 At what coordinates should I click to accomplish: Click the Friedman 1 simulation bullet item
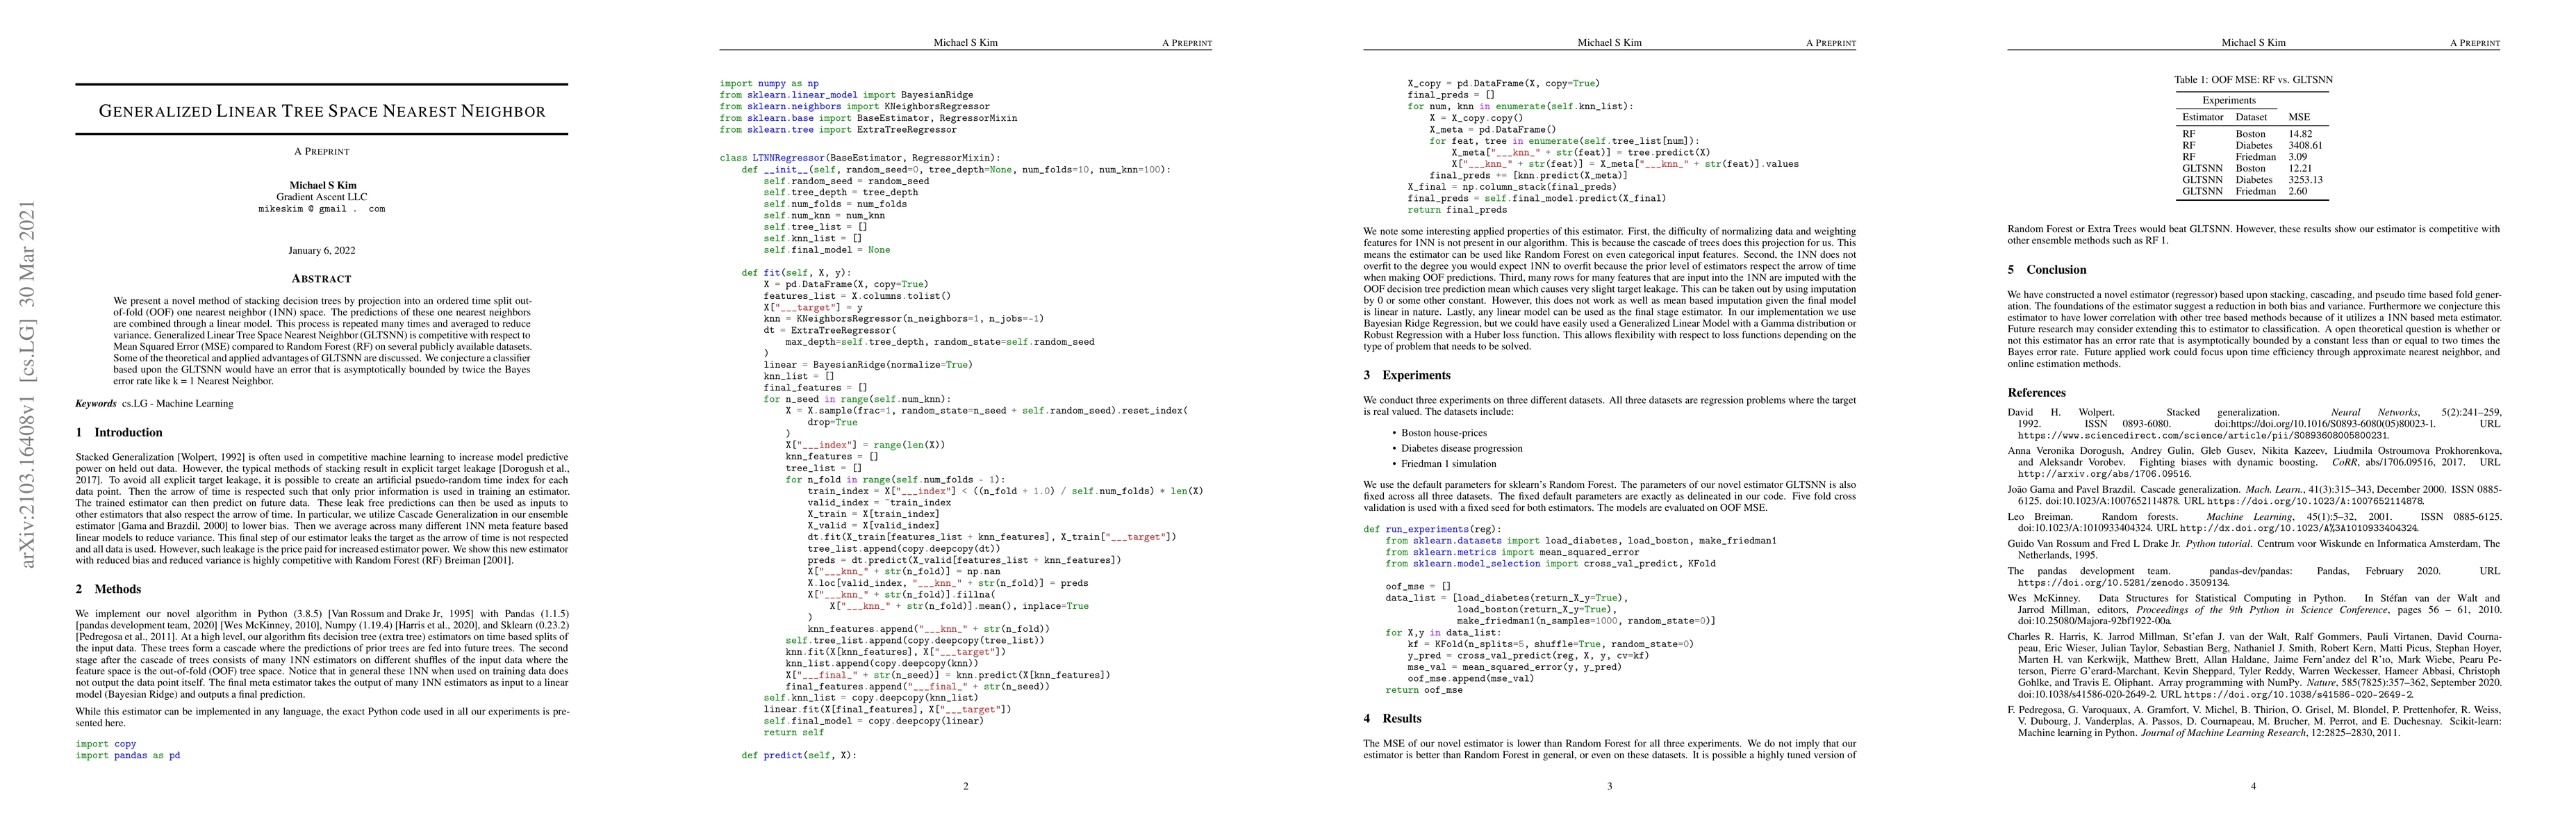pos(1448,464)
